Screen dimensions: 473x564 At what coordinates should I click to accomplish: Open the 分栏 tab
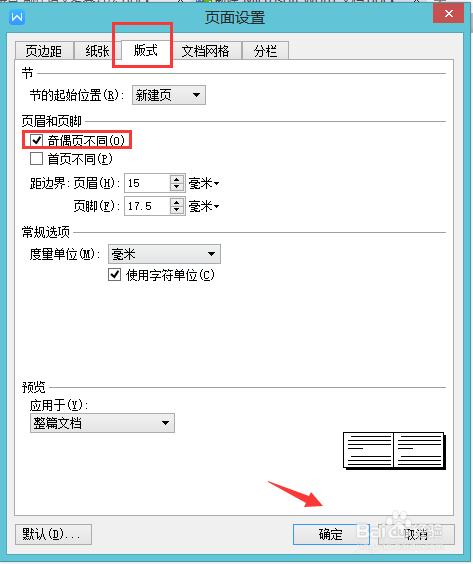tap(265, 51)
